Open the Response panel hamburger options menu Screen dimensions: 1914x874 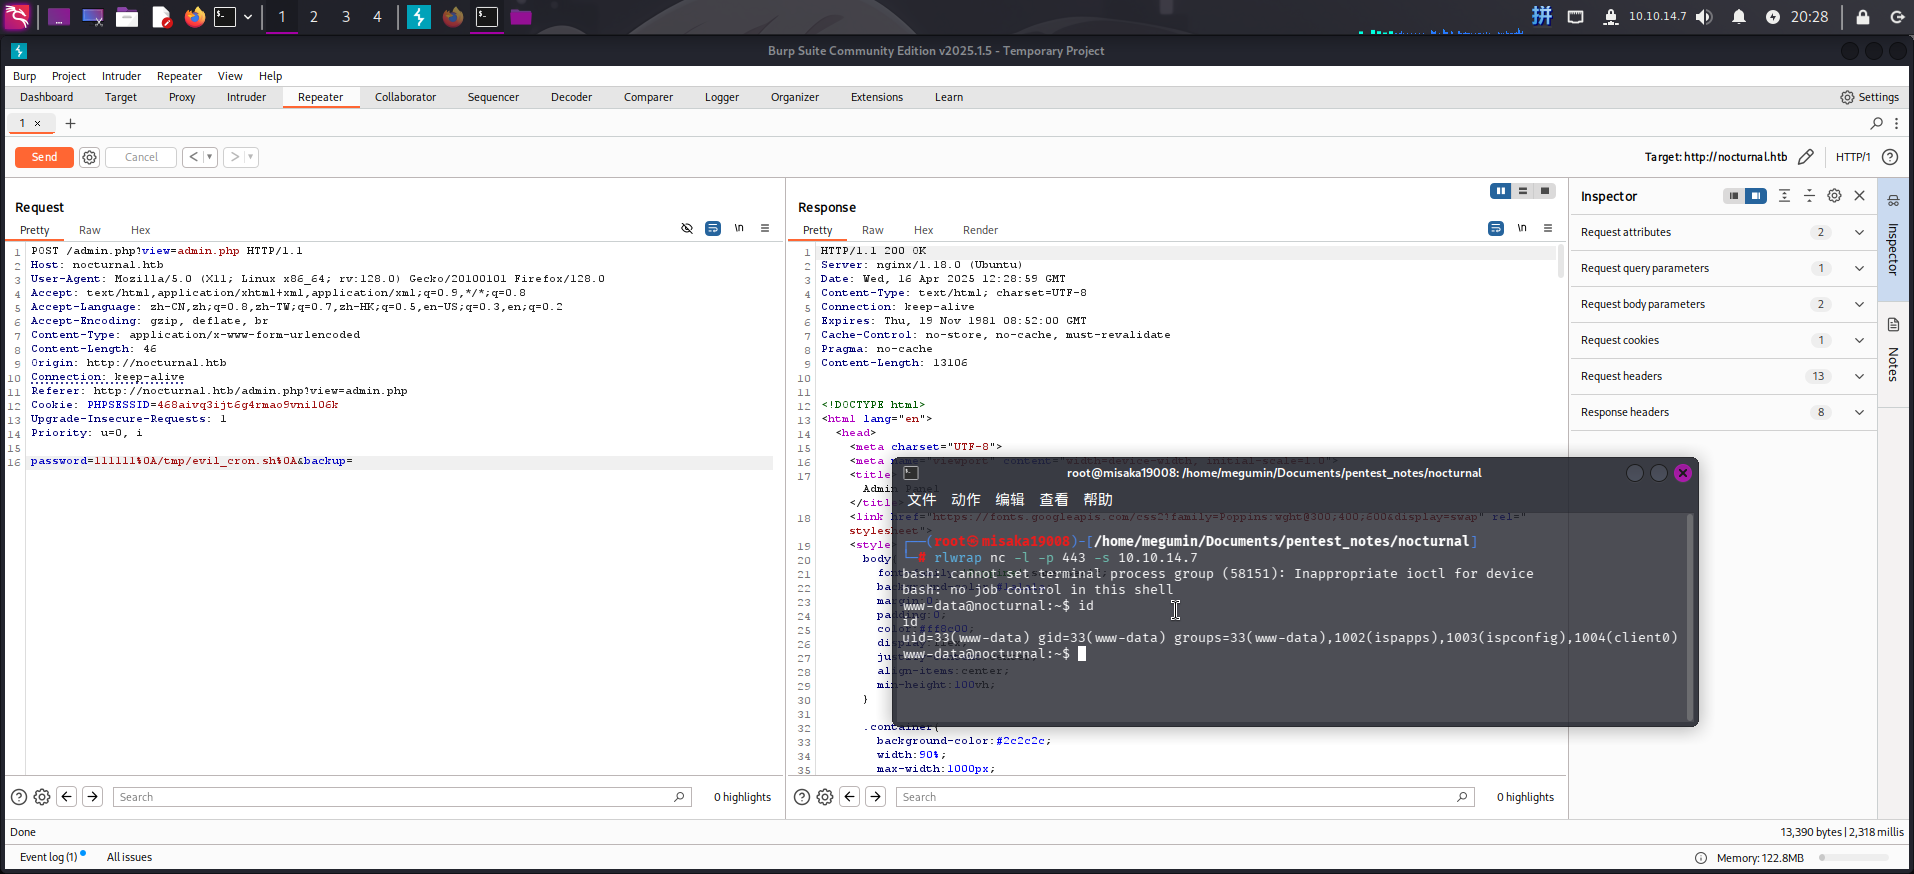[1548, 228]
